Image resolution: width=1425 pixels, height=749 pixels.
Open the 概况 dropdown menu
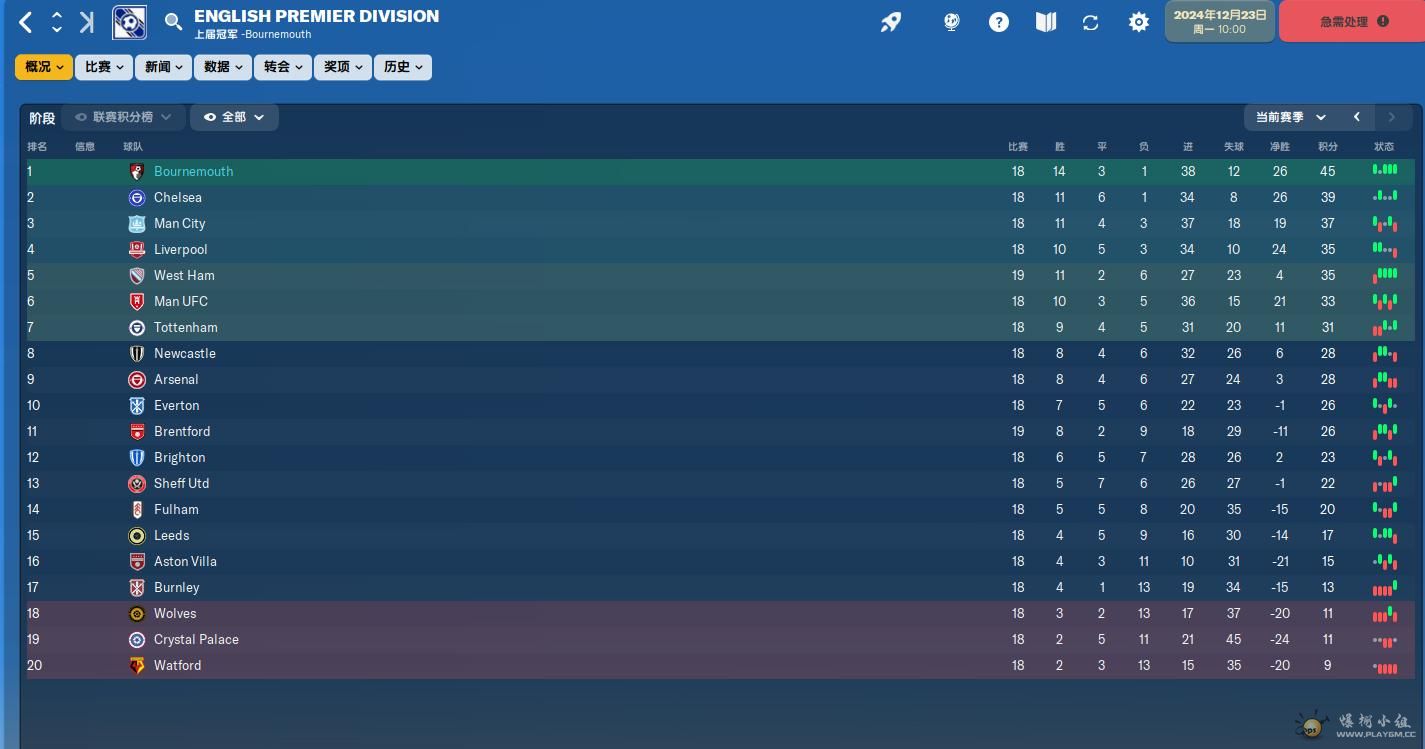44,67
